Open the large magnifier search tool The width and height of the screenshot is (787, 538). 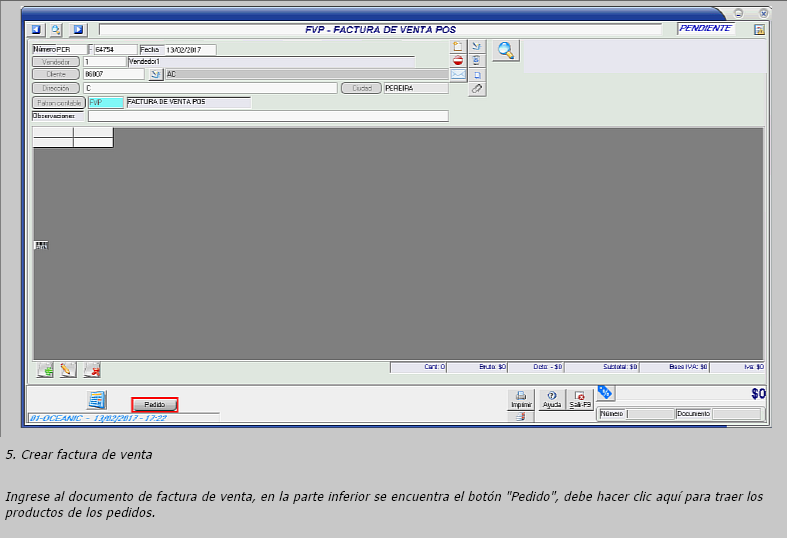tap(506, 51)
